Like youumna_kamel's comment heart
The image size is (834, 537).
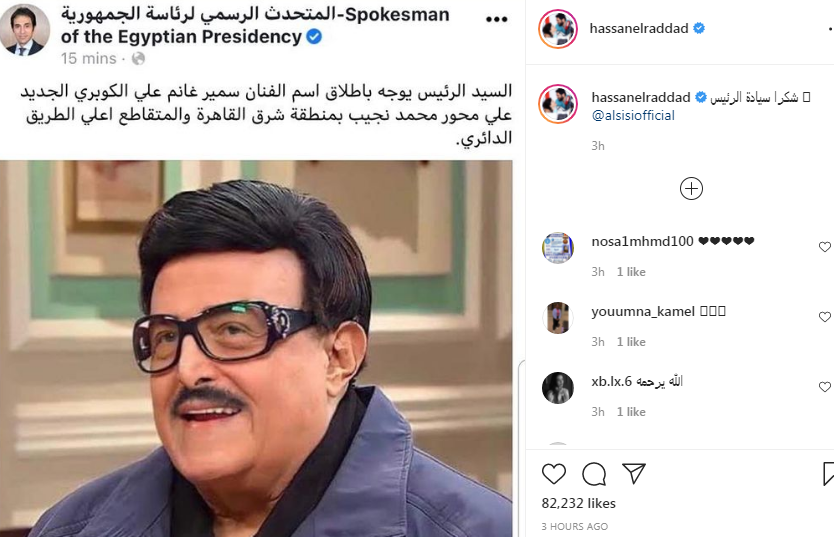click(824, 317)
